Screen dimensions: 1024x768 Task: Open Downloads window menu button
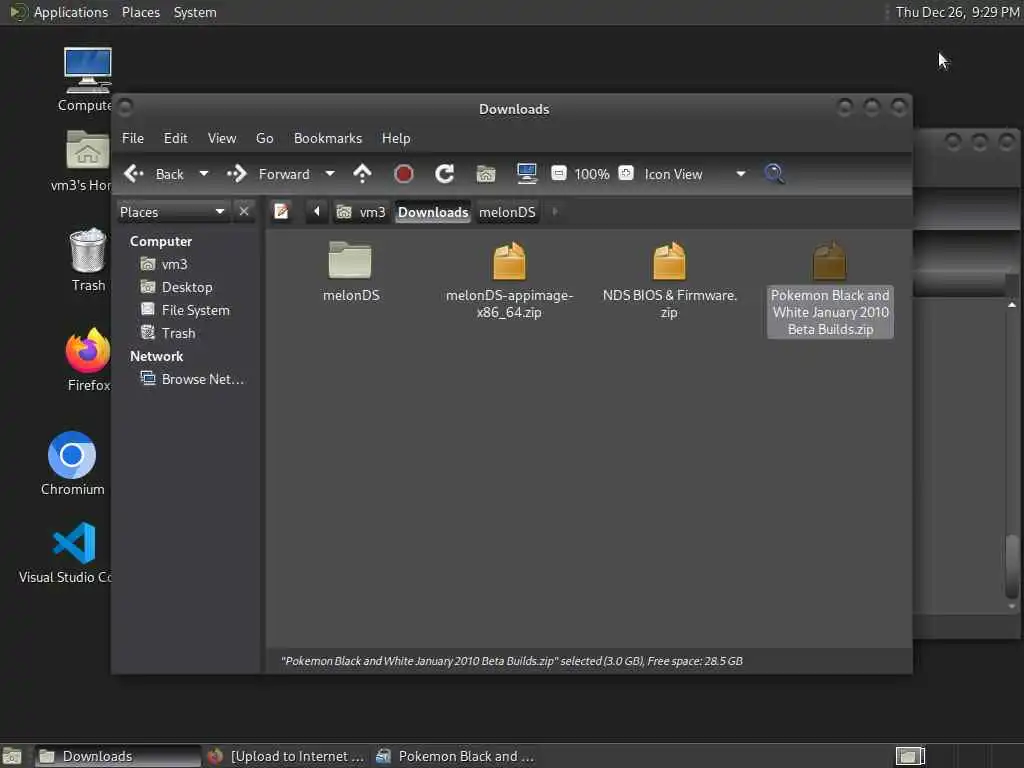[125, 106]
